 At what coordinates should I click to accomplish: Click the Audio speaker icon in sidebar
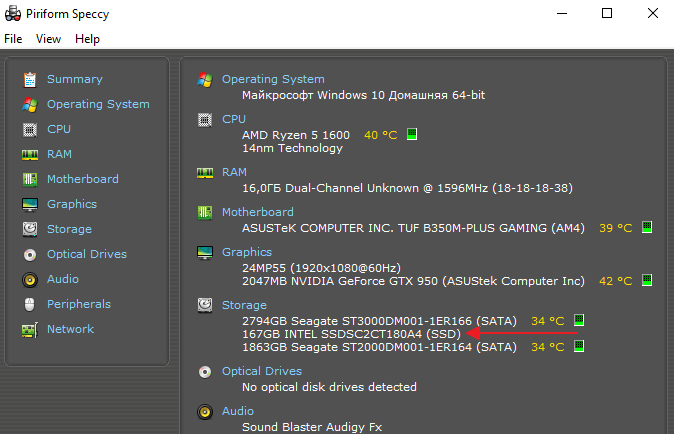point(29,279)
